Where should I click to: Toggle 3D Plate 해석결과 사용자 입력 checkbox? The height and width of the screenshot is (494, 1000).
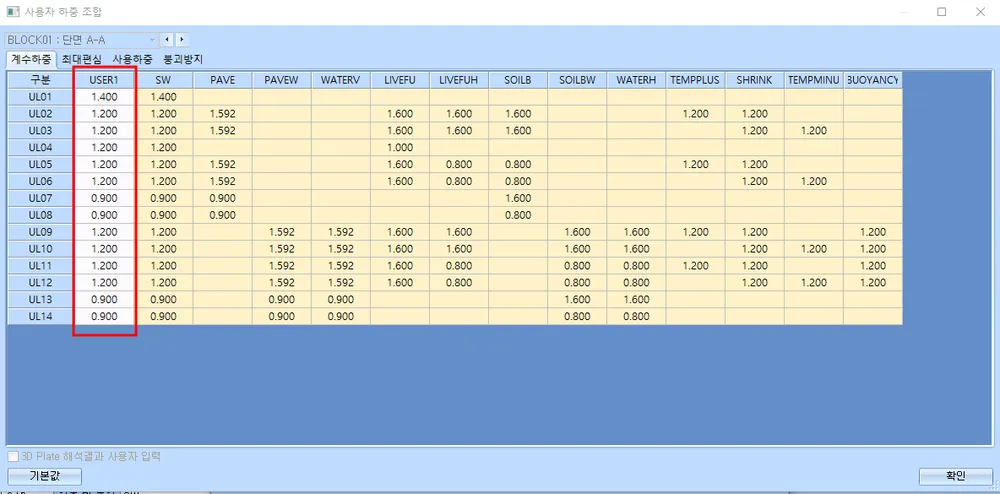pyautogui.click(x=13, y=456)
